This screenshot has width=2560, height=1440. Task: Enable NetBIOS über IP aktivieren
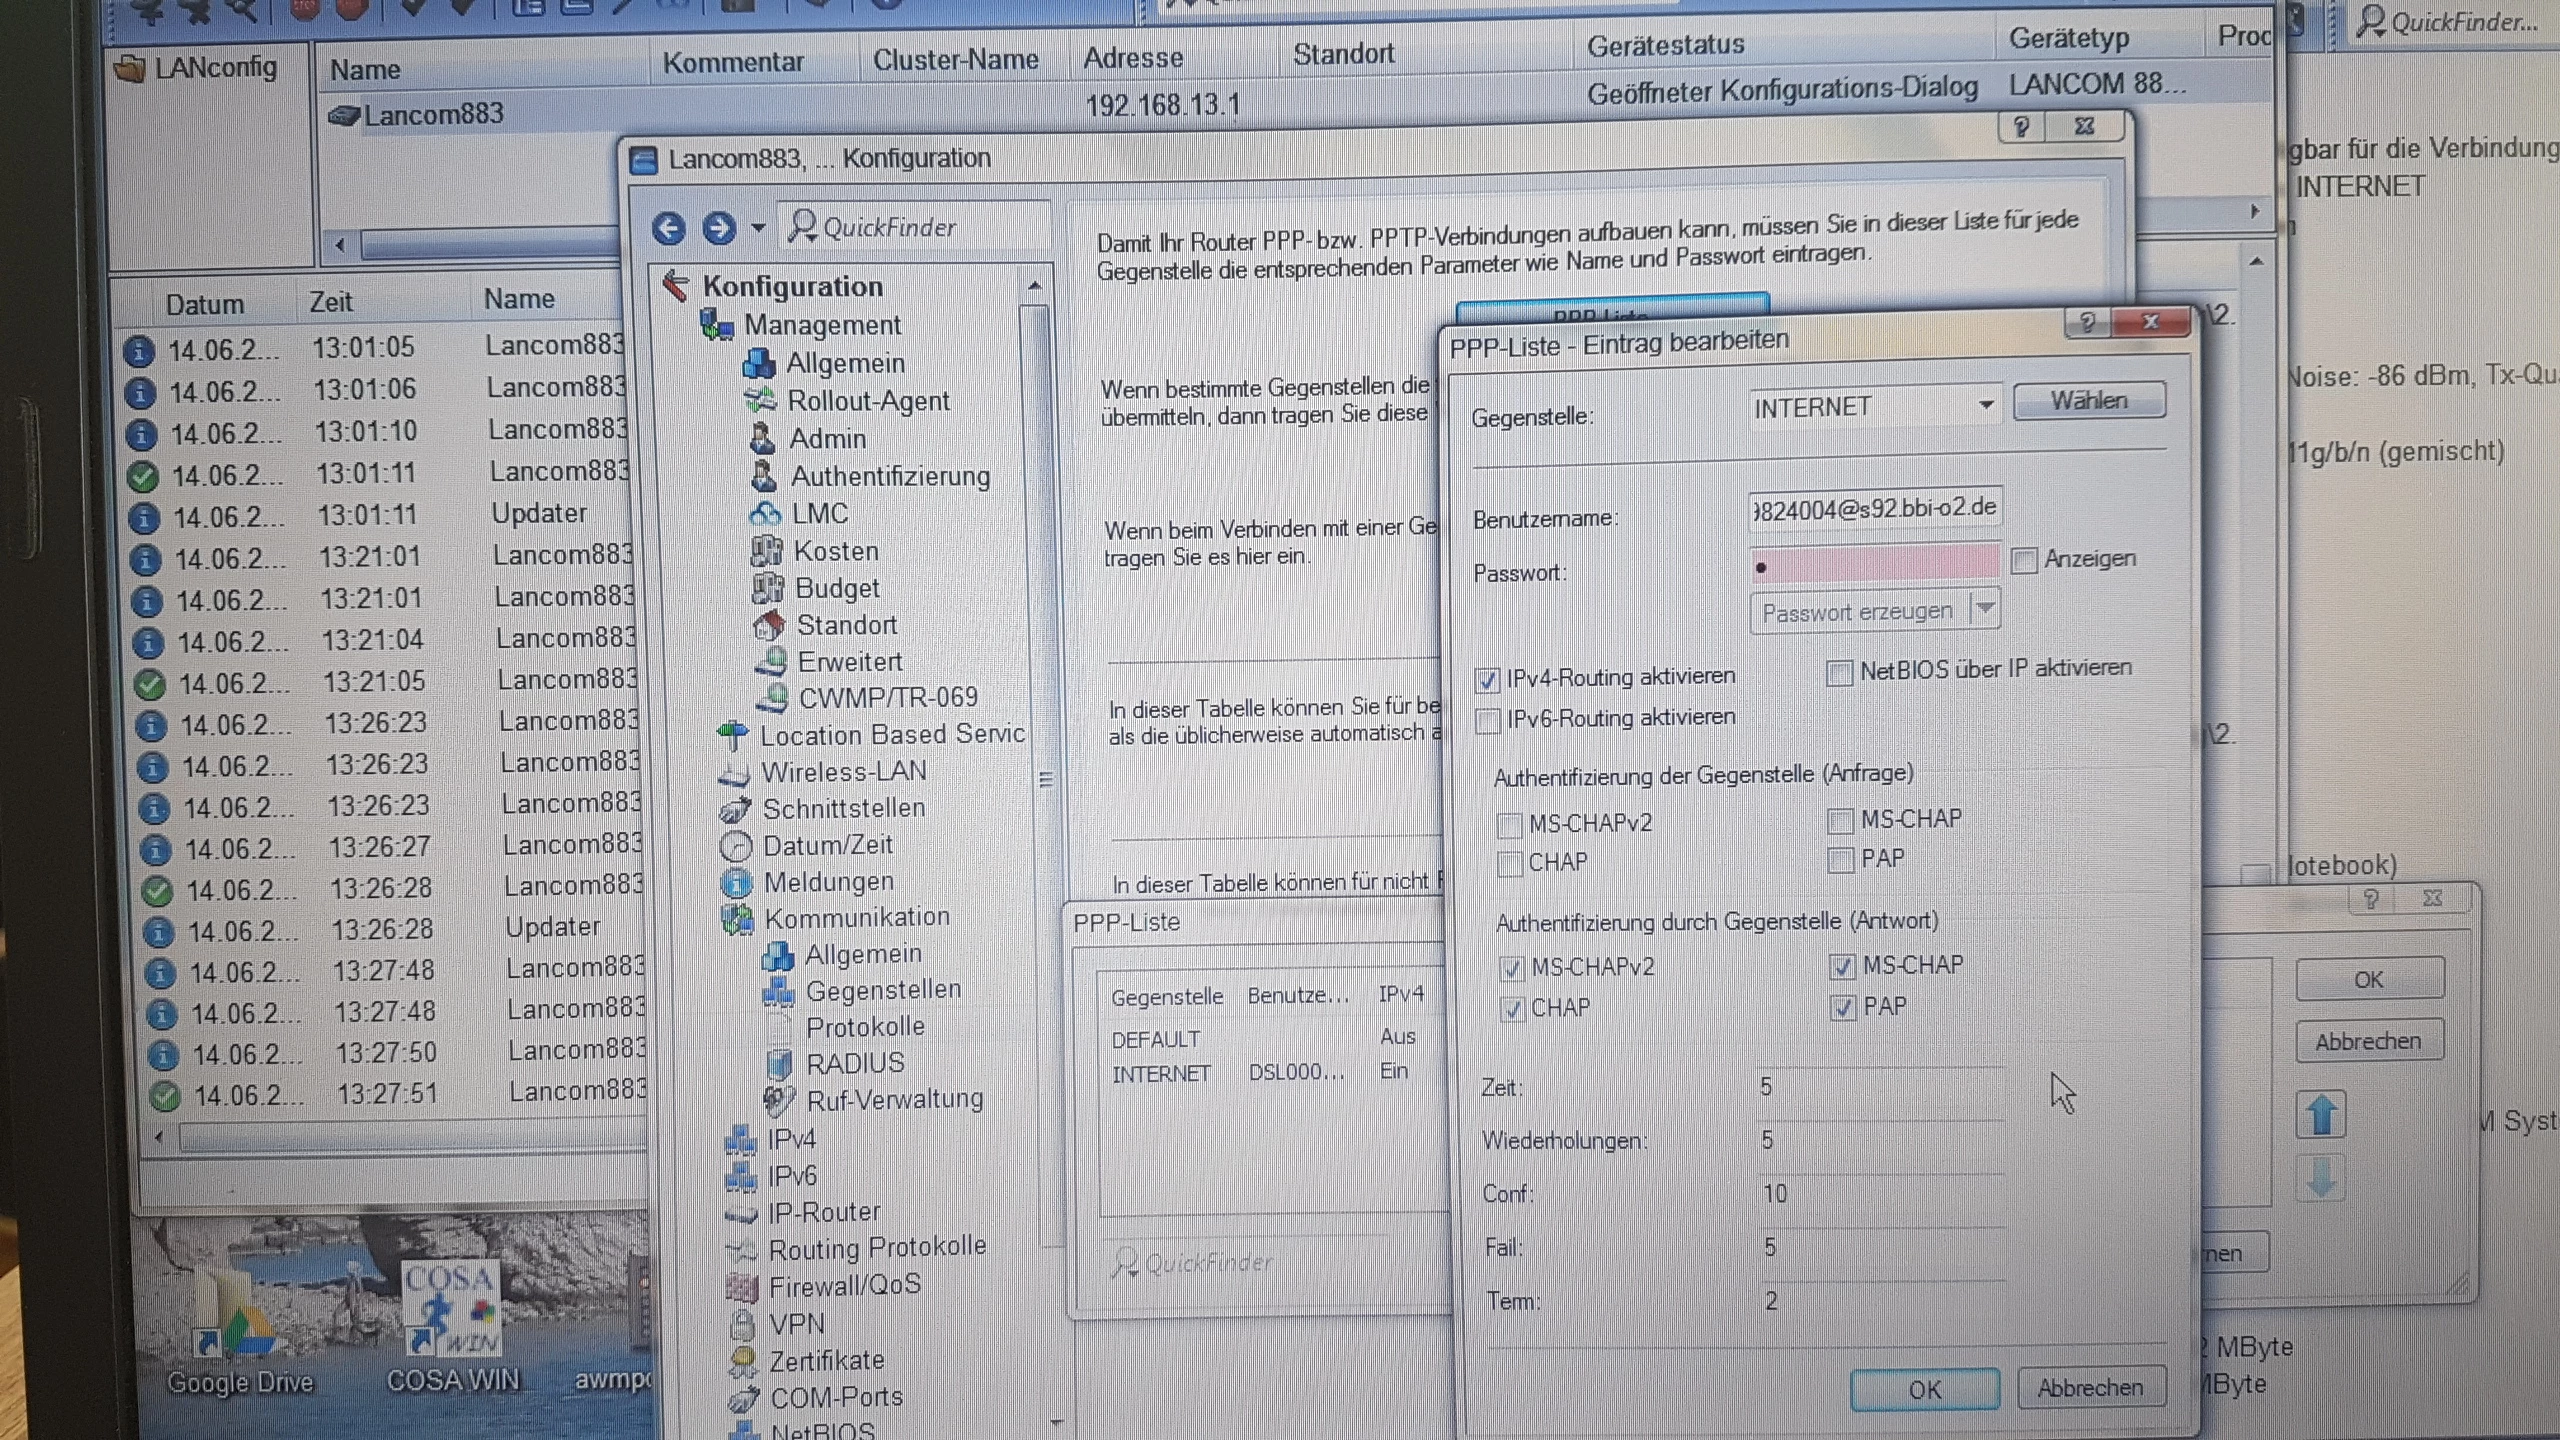point(1839,673)
